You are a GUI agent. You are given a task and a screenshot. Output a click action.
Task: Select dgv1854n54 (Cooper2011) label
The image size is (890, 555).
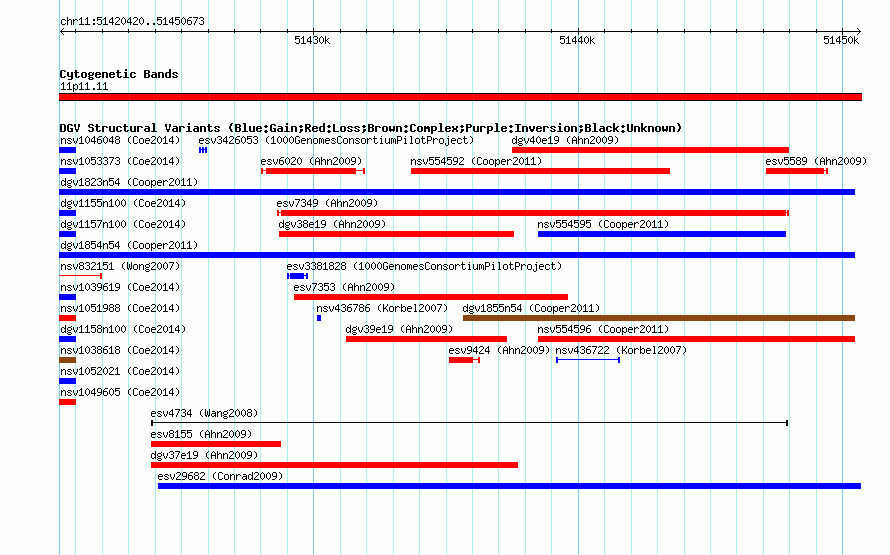129,245
